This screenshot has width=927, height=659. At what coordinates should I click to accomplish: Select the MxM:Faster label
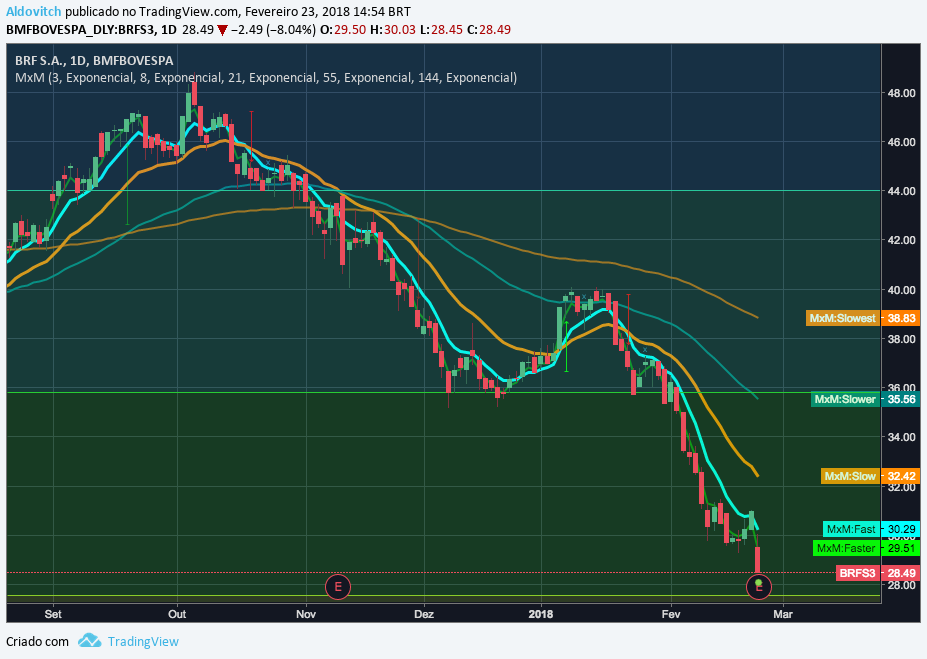(x=846, y=548)
